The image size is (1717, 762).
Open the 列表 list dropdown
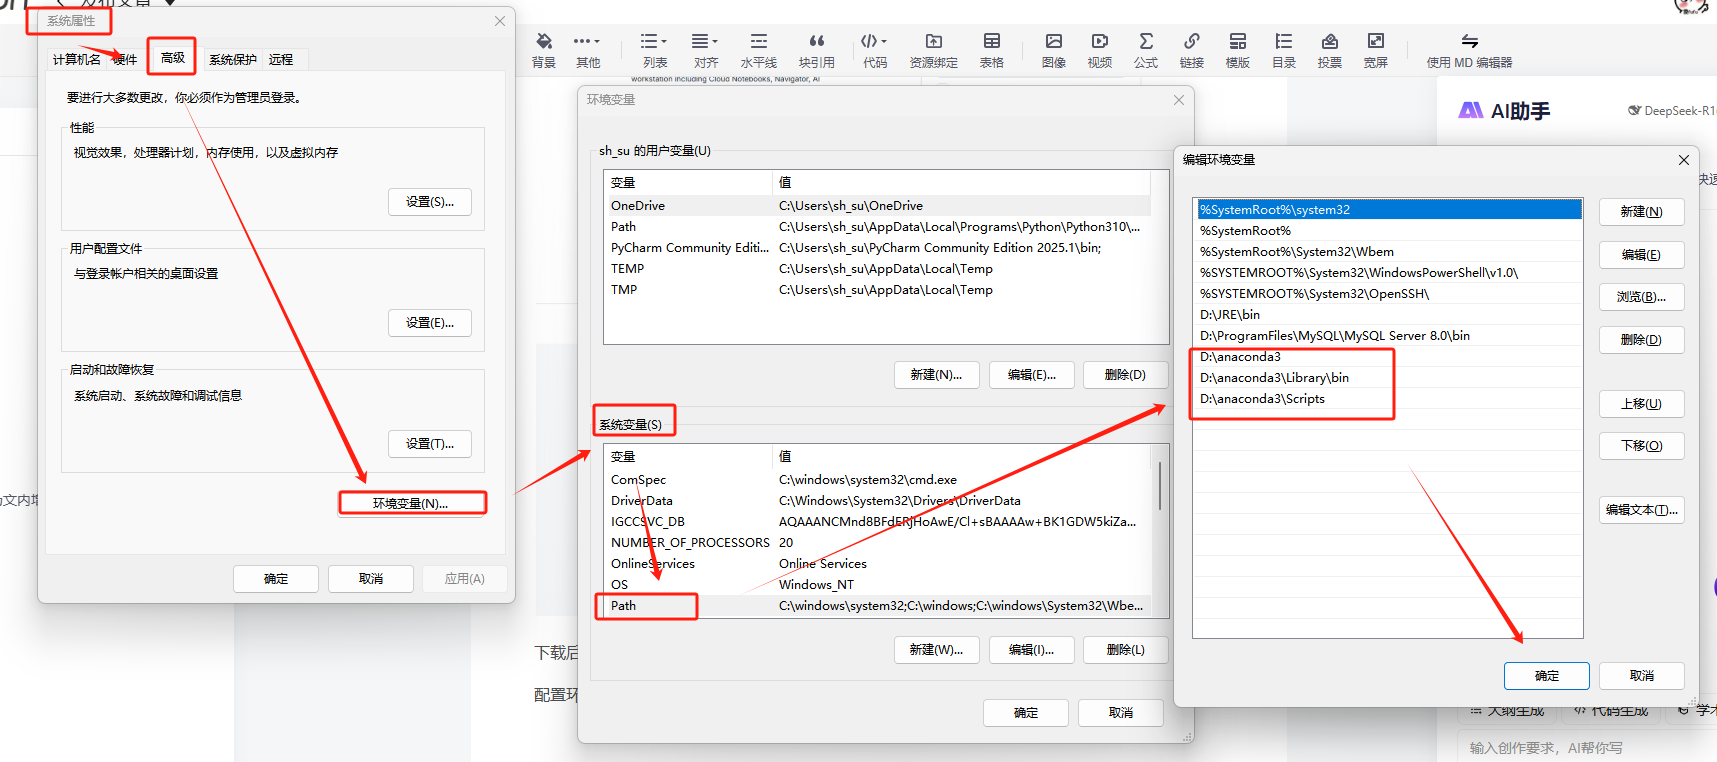655,50
